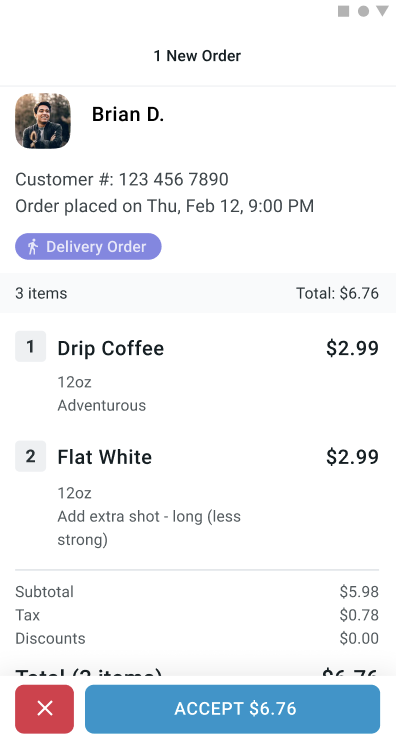Select quantity badge 2 for Flat White
Image resolution: width=396 pixels, height=740 pixels.
[30, 456]
